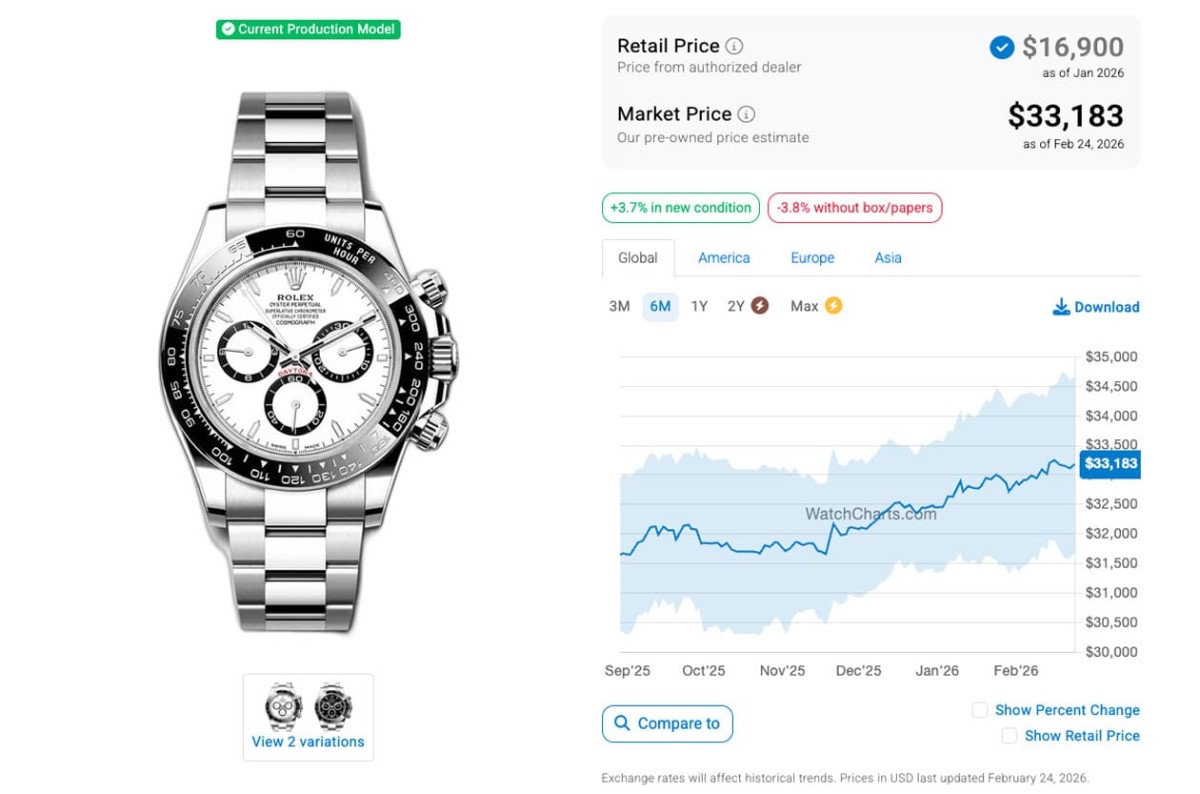Click the Current Production Model check icon

coord(228,29)
